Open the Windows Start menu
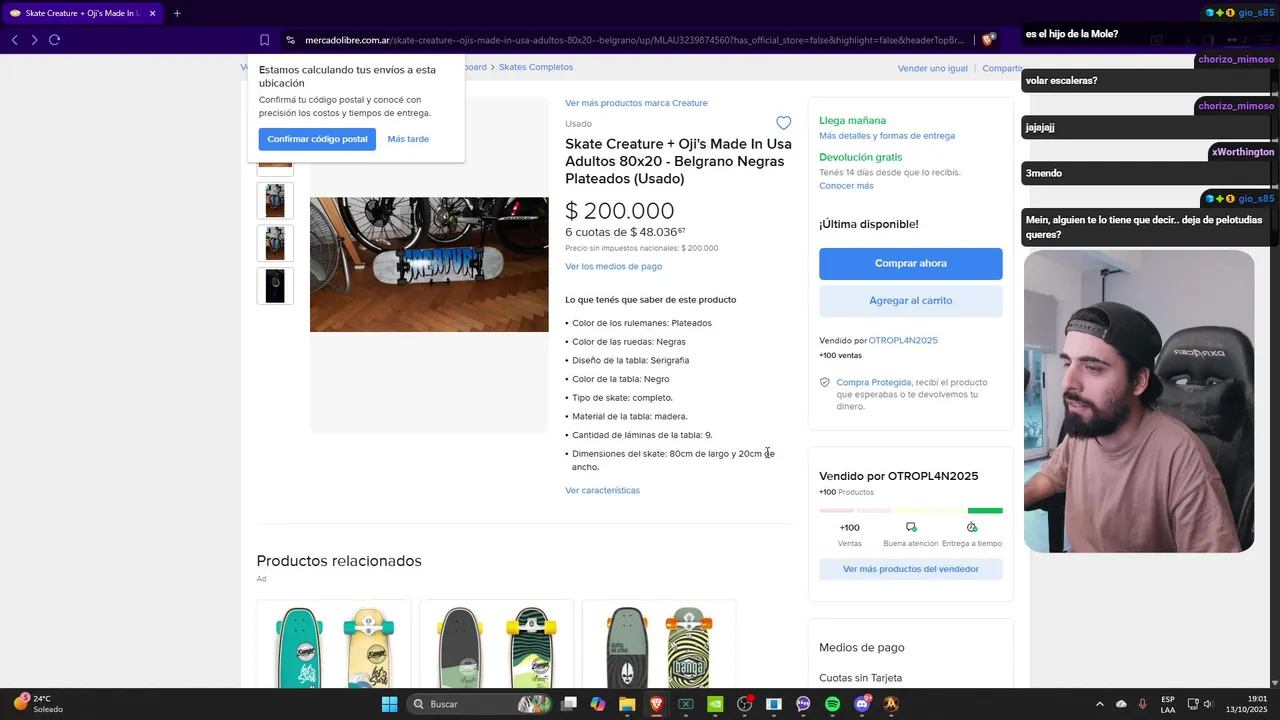The image size is (1280, 720). point(389,704)
